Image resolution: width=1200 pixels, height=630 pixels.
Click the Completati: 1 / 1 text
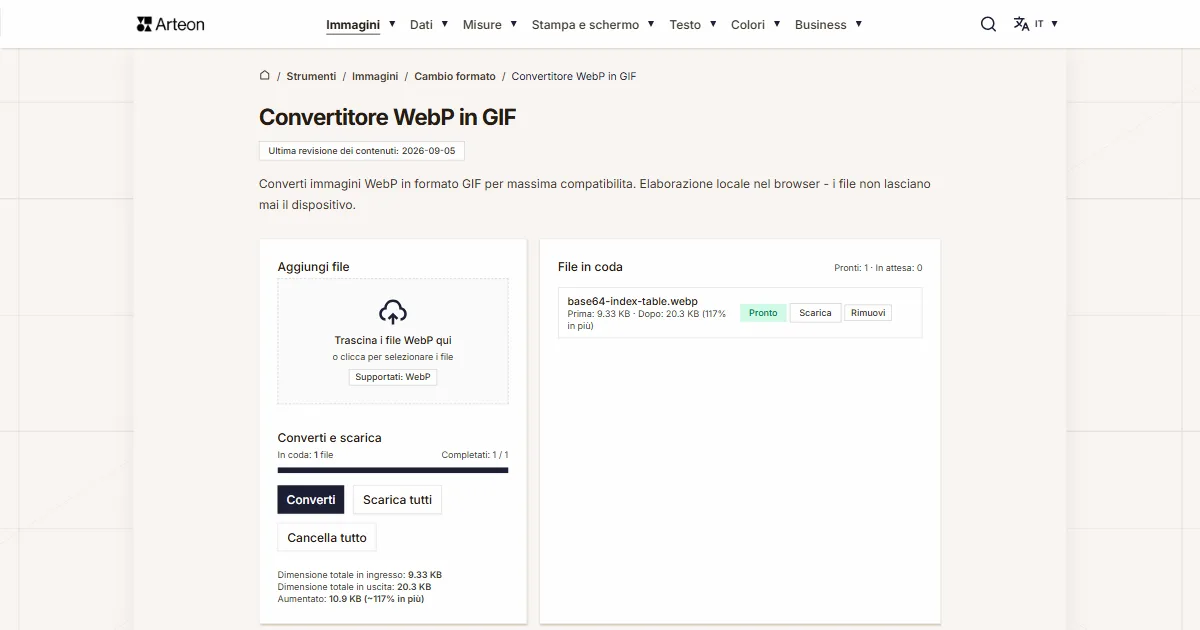pyautogui.click(x=475, y=455)
